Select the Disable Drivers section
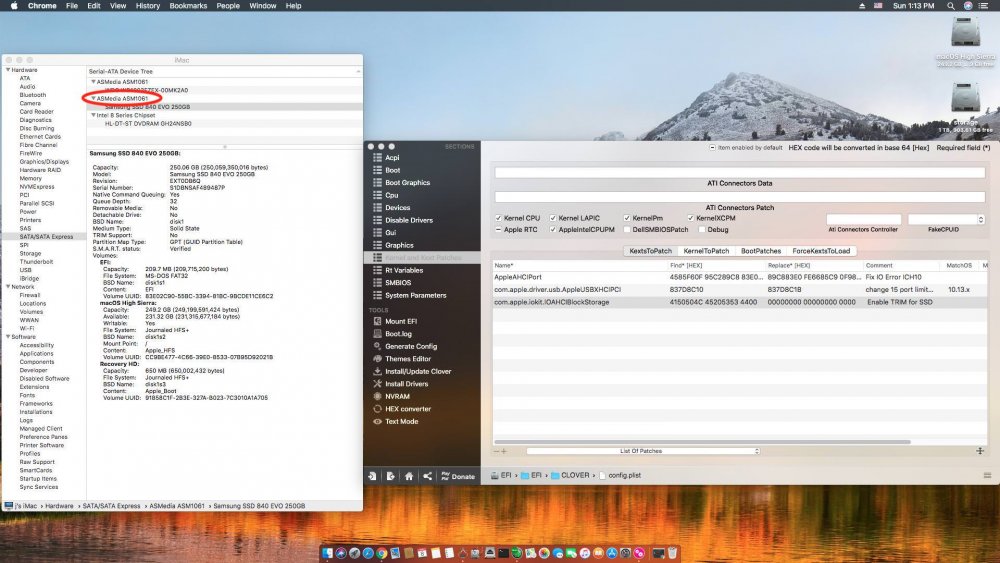 click(408, 220)
